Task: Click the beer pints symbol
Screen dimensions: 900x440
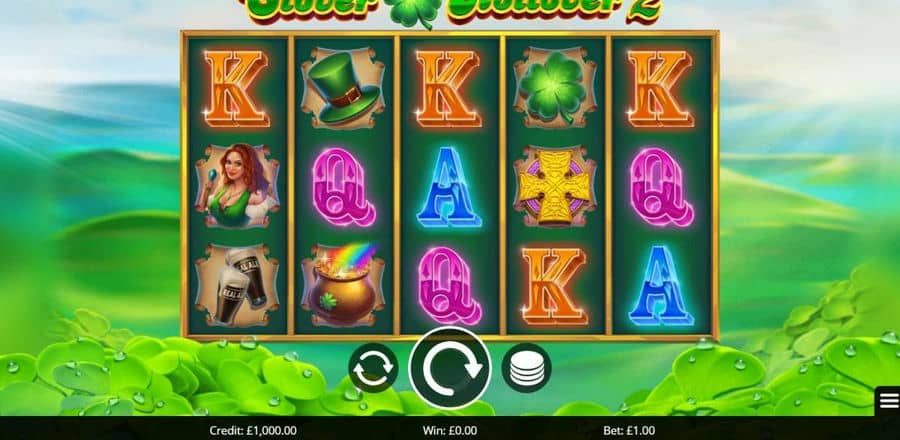Action: tap(237, 285)
